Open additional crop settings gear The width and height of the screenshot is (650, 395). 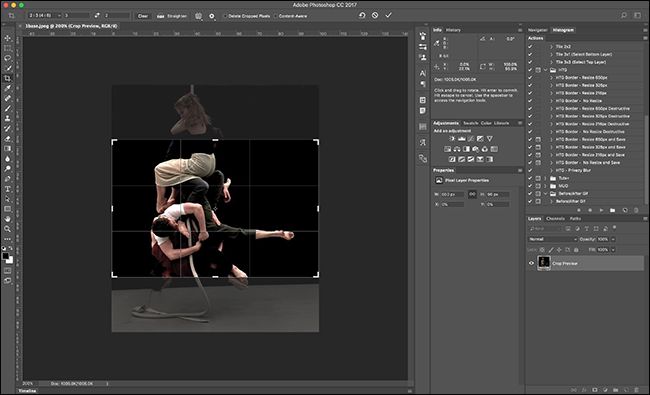212,16
